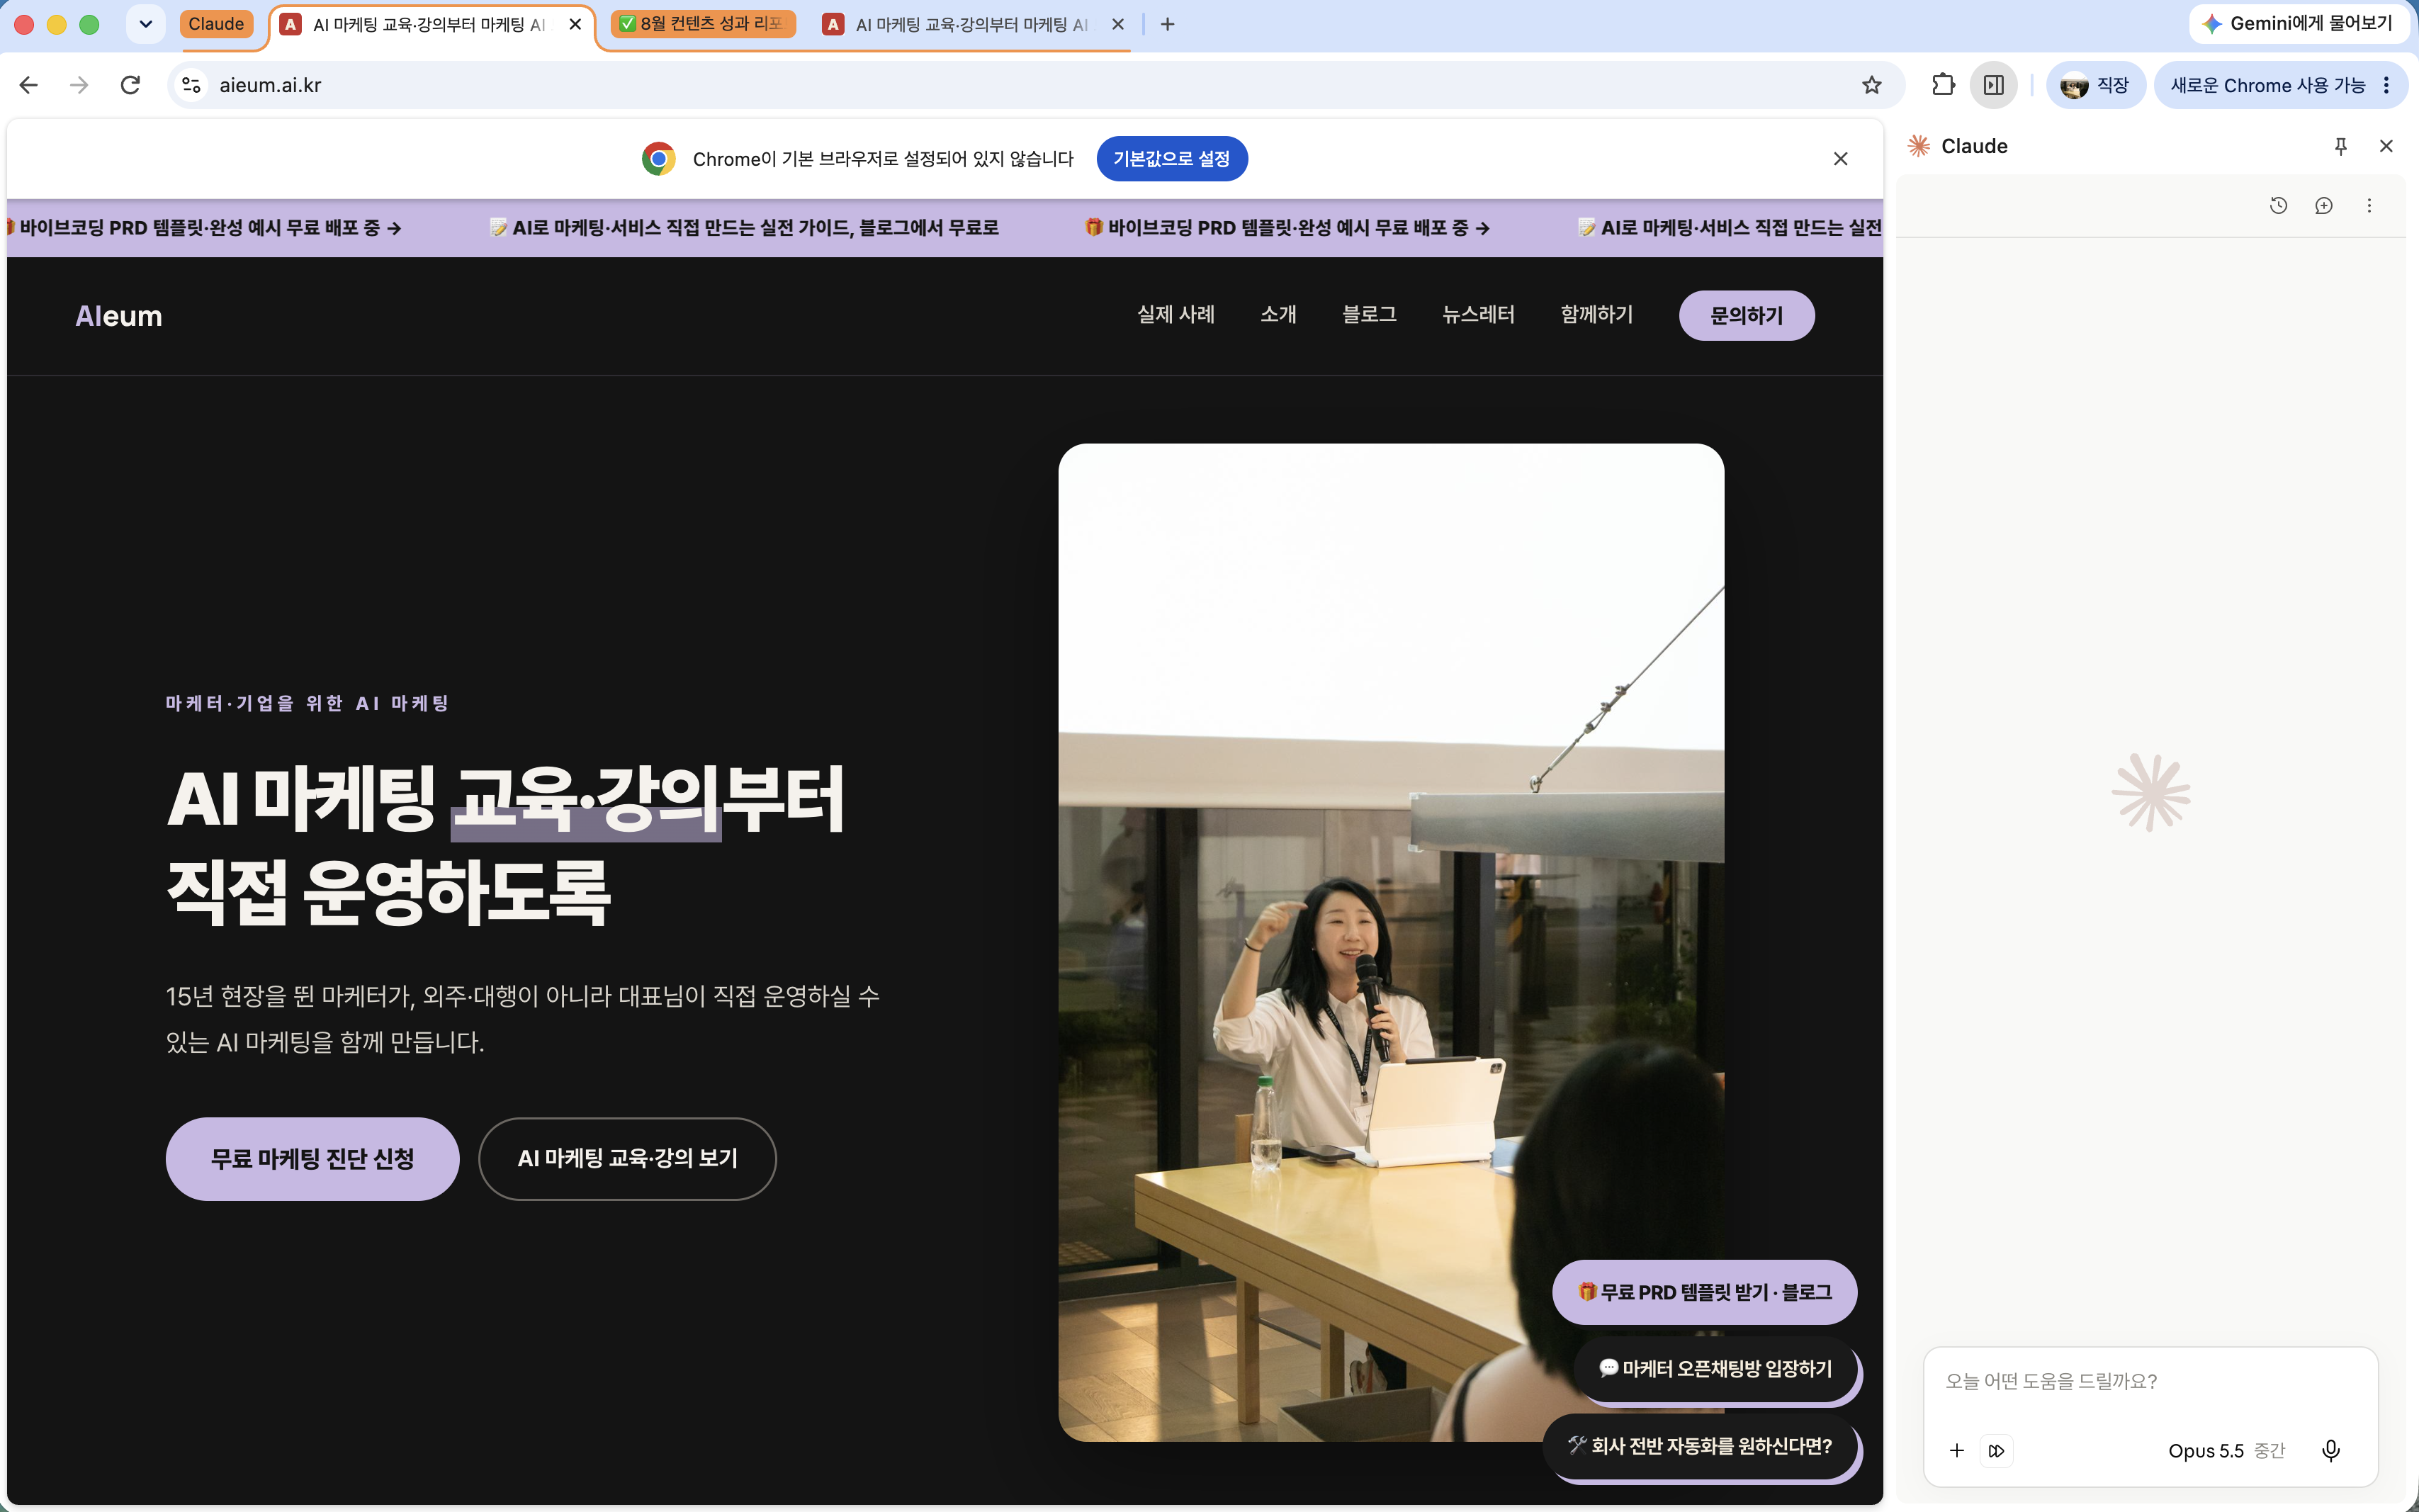Click the Chrome logo in the banner
Screen dimensions: 2419x1512
659,159
